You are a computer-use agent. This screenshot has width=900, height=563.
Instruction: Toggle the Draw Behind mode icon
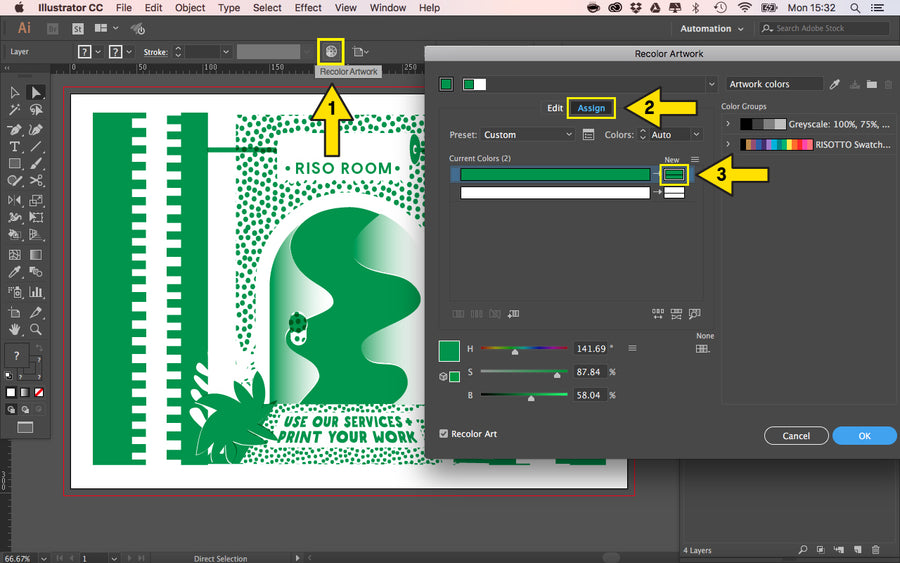click(x=25, y=409)
